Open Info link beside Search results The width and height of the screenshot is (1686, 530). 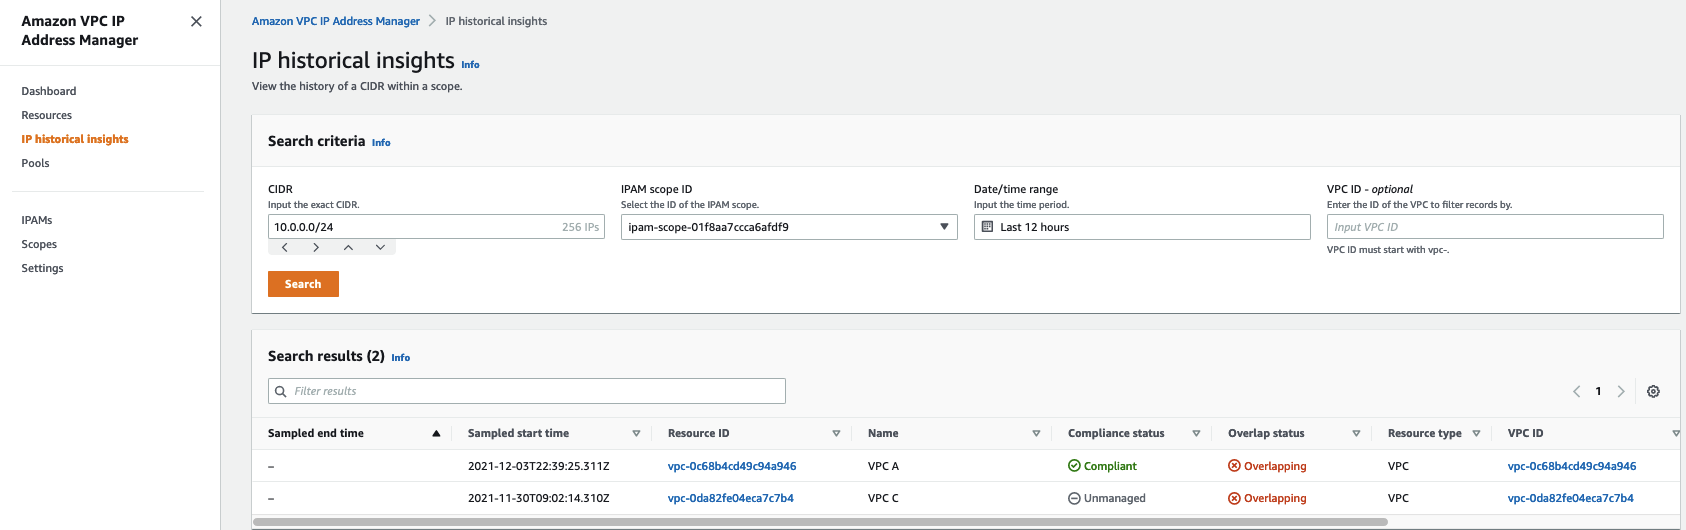coord(400,358)
